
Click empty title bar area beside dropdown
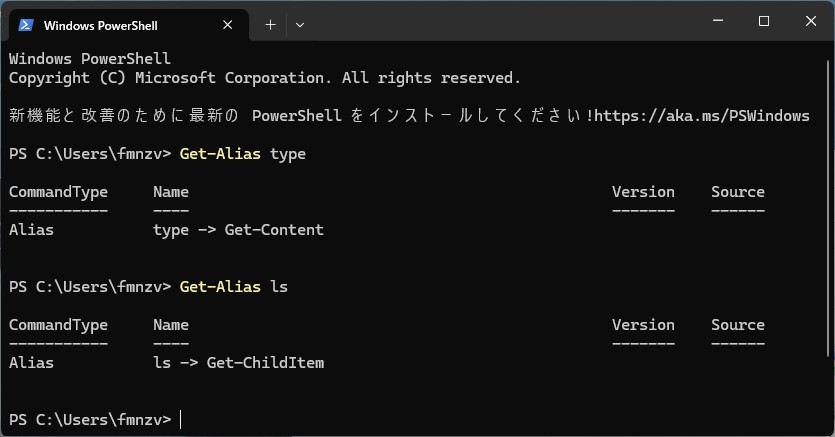(500, 22)
